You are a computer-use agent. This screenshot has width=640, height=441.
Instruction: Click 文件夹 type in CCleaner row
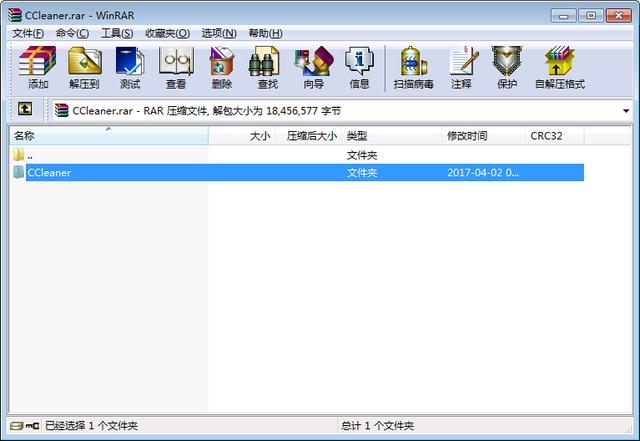pos(362,173)
